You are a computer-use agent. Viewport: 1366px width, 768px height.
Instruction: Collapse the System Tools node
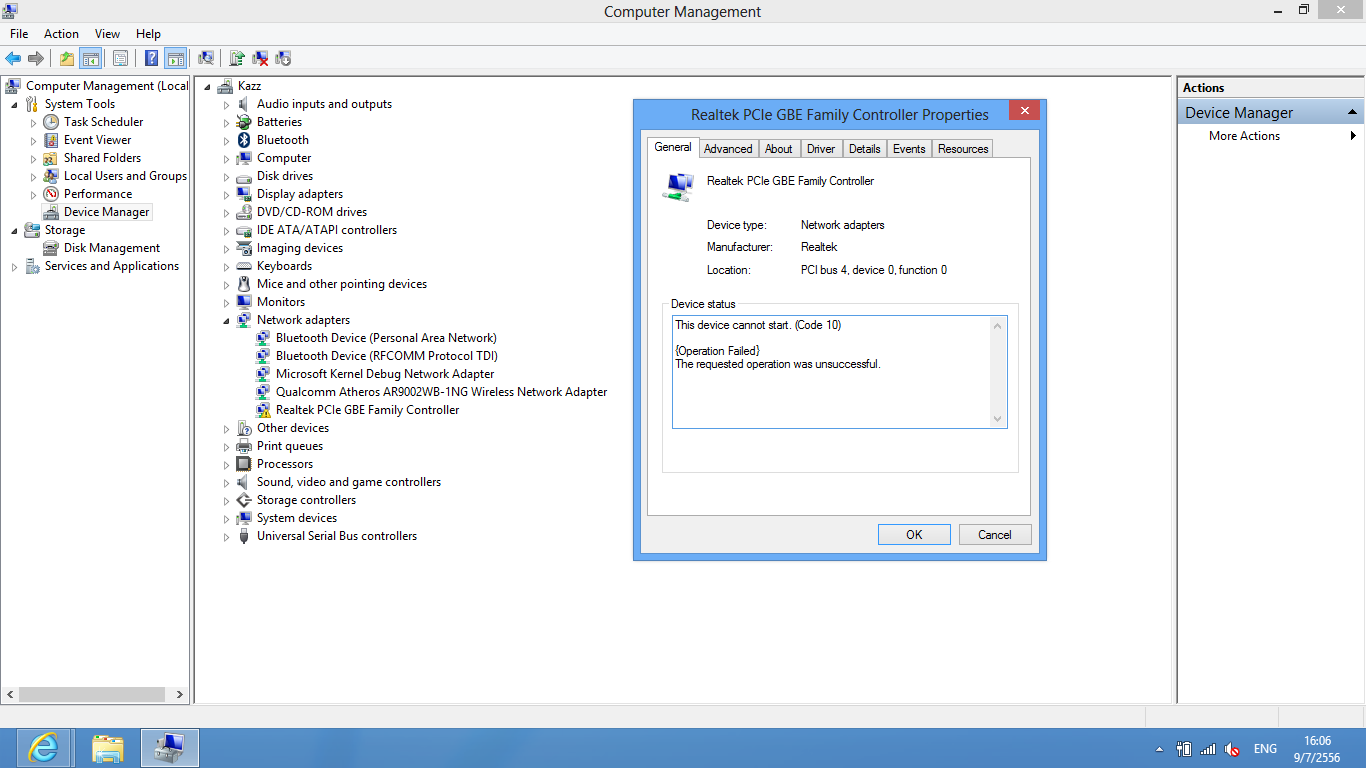coord(14,105)
